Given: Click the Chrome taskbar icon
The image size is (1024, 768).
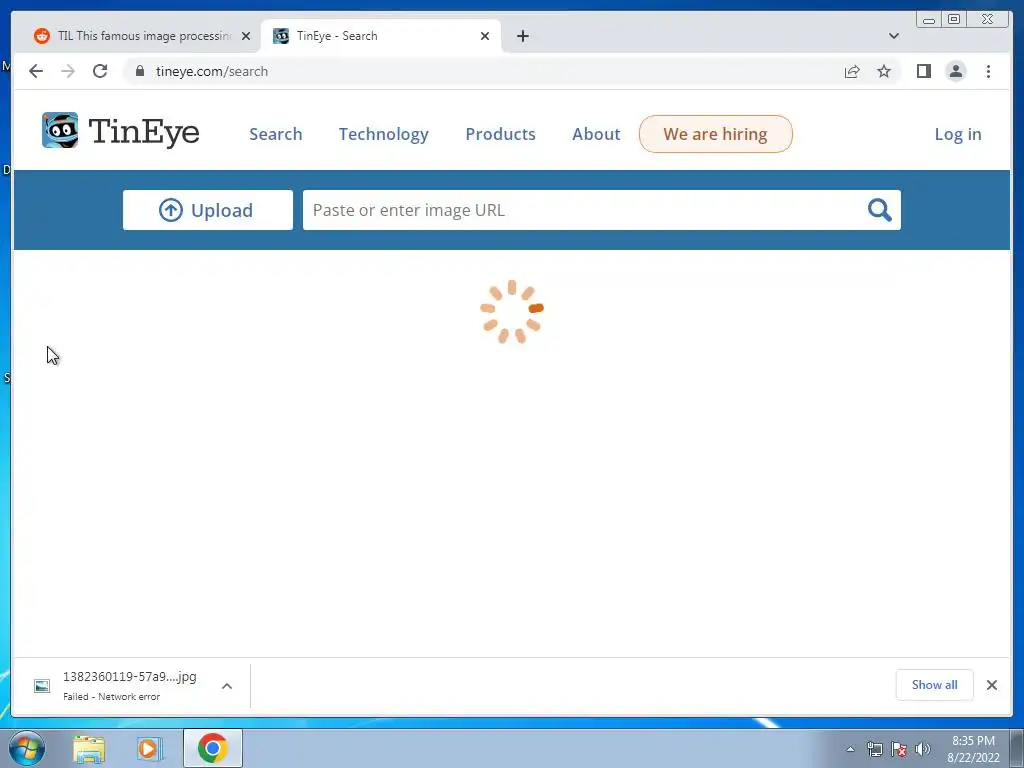Looking at the screenshot, I should point(213,748).
